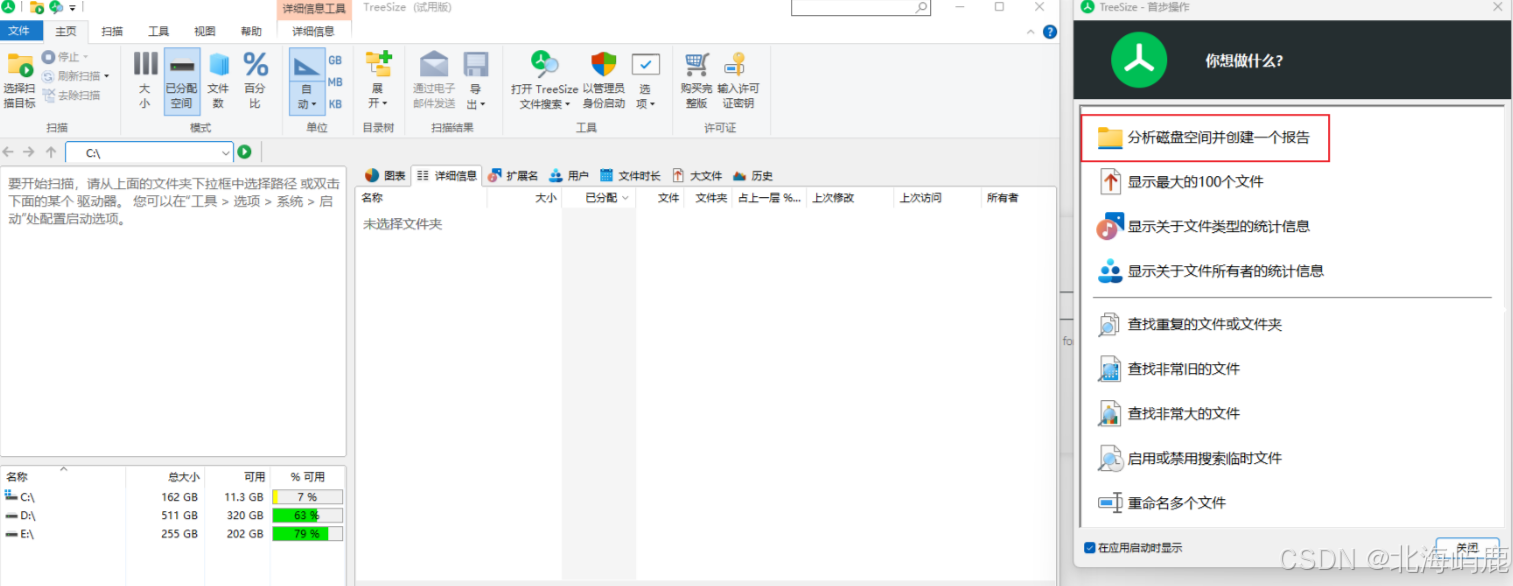Choose Analyze disk space and create report (分析磁盘空间并创建一个报告)
This screenshot has height=586, width=1513.
coord(1204,138)
